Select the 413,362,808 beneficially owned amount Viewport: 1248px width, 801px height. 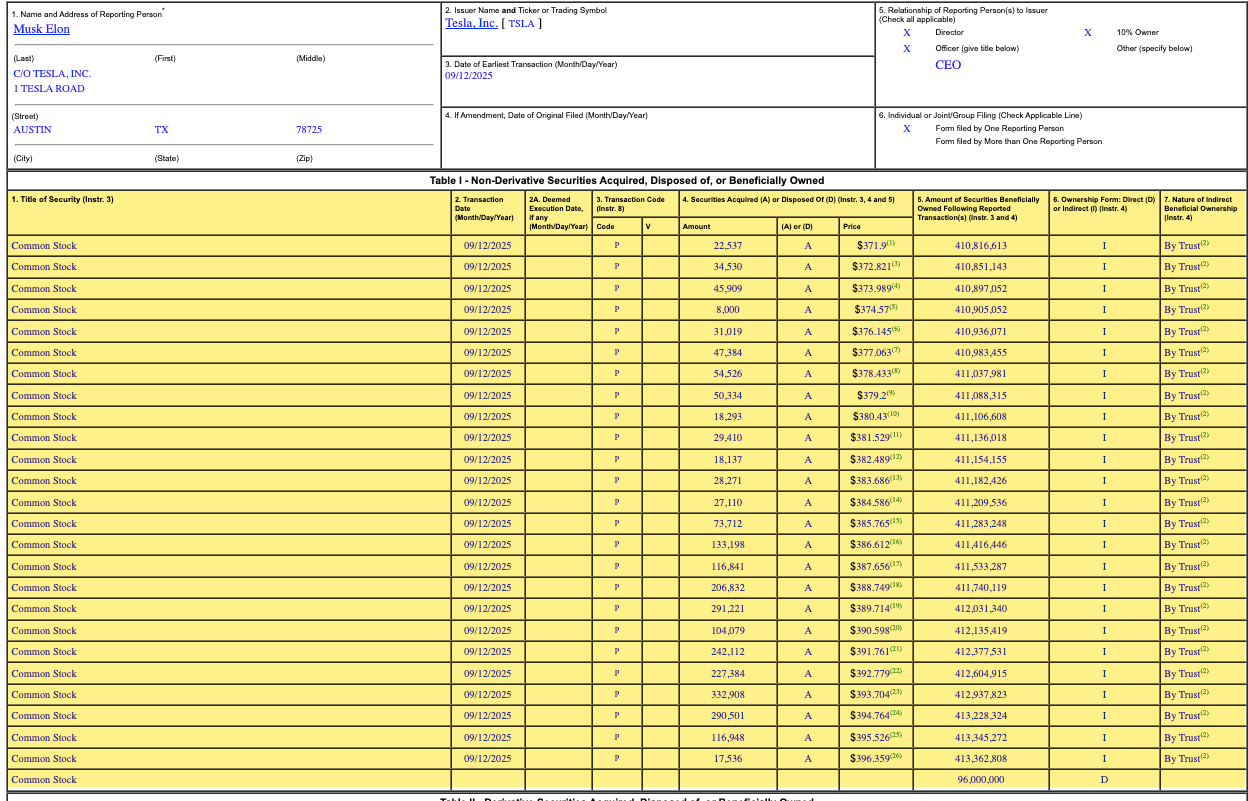980,759
